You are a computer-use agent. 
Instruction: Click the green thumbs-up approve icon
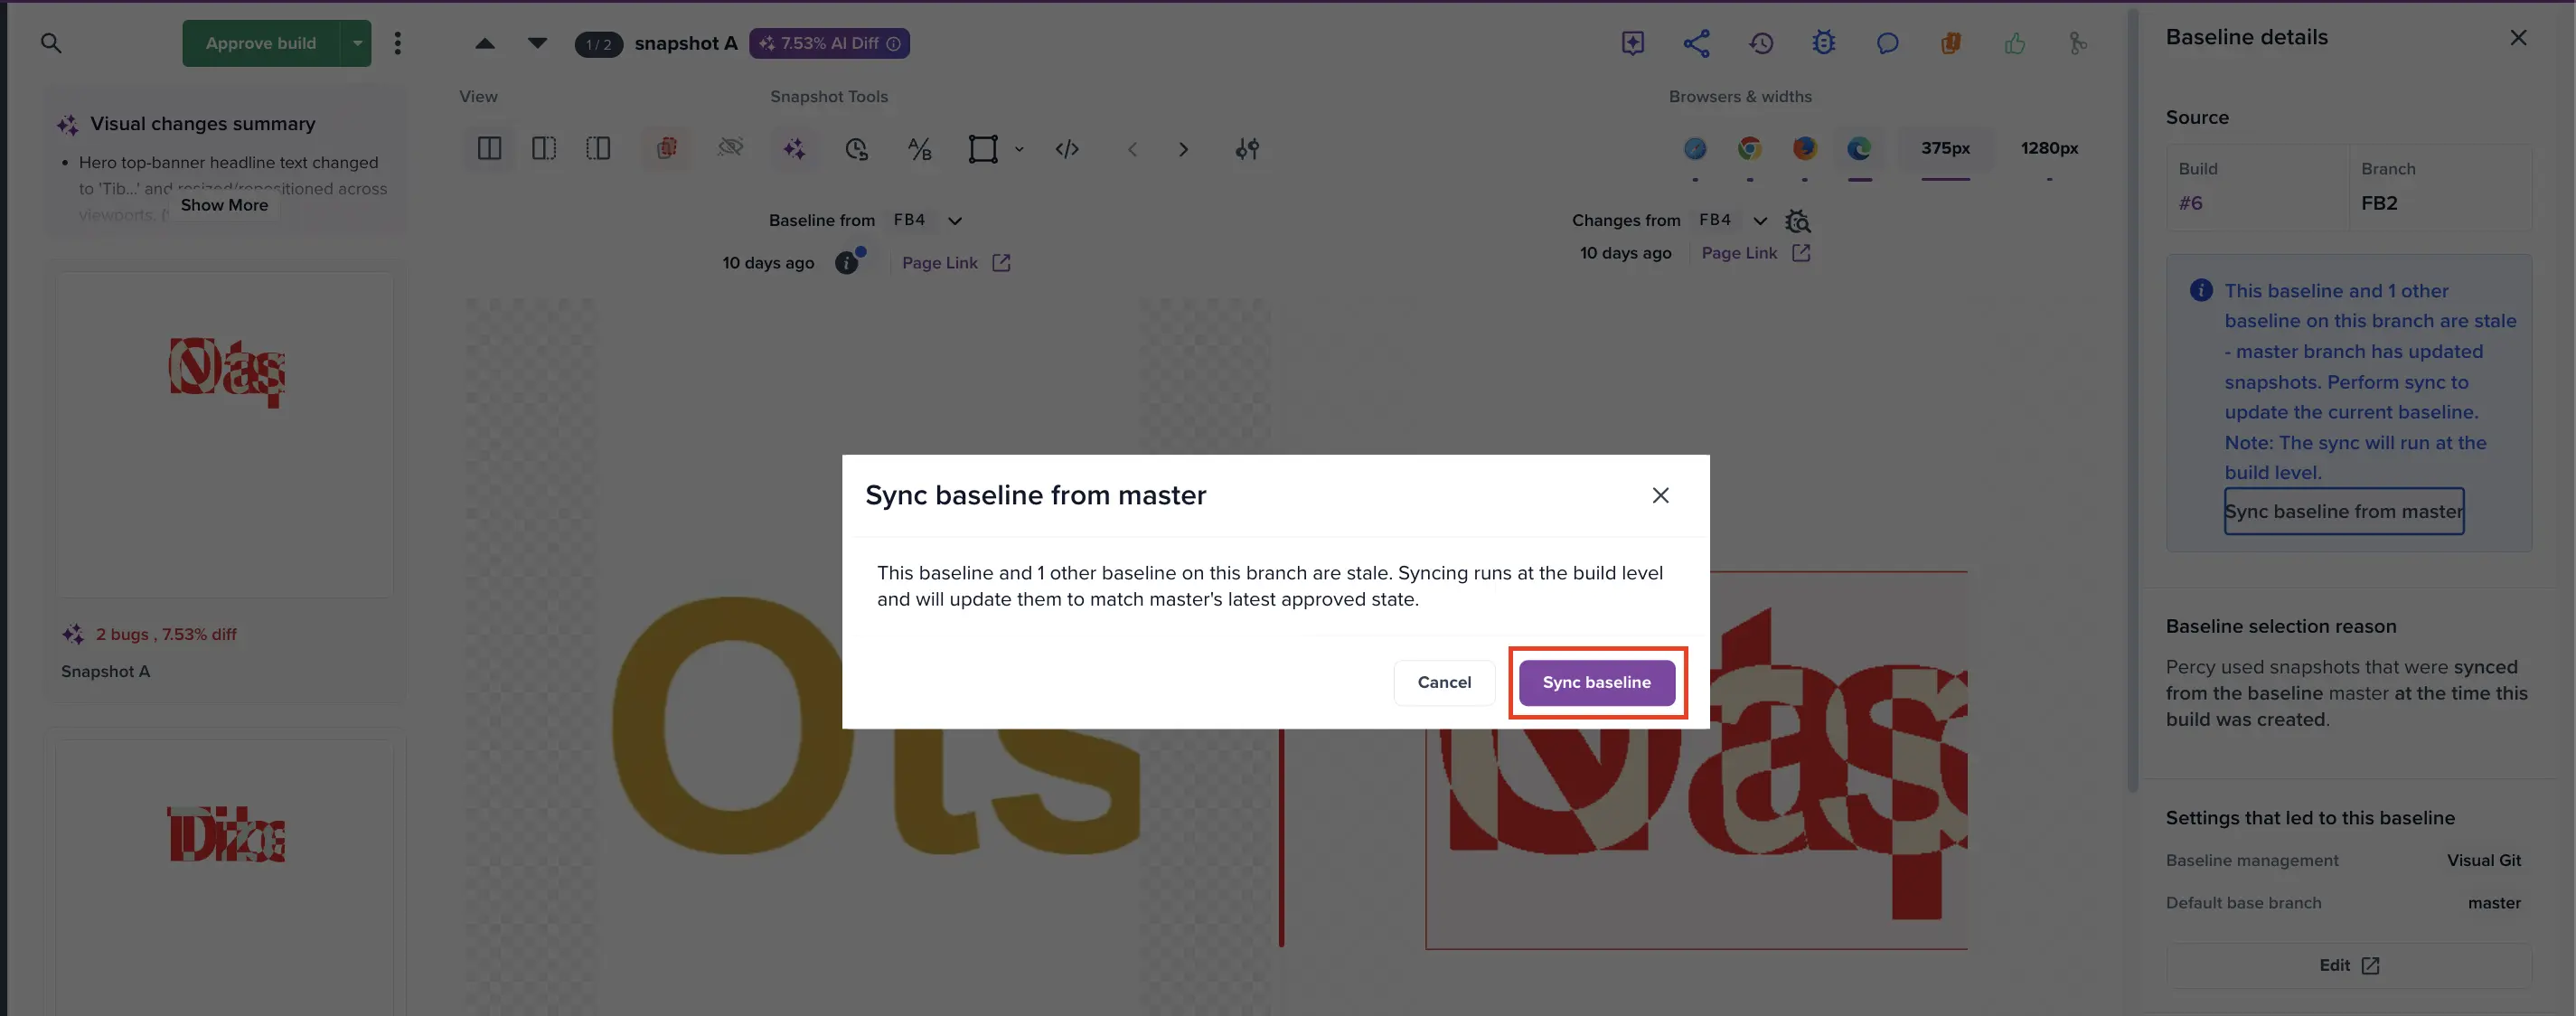point(2015,43)
